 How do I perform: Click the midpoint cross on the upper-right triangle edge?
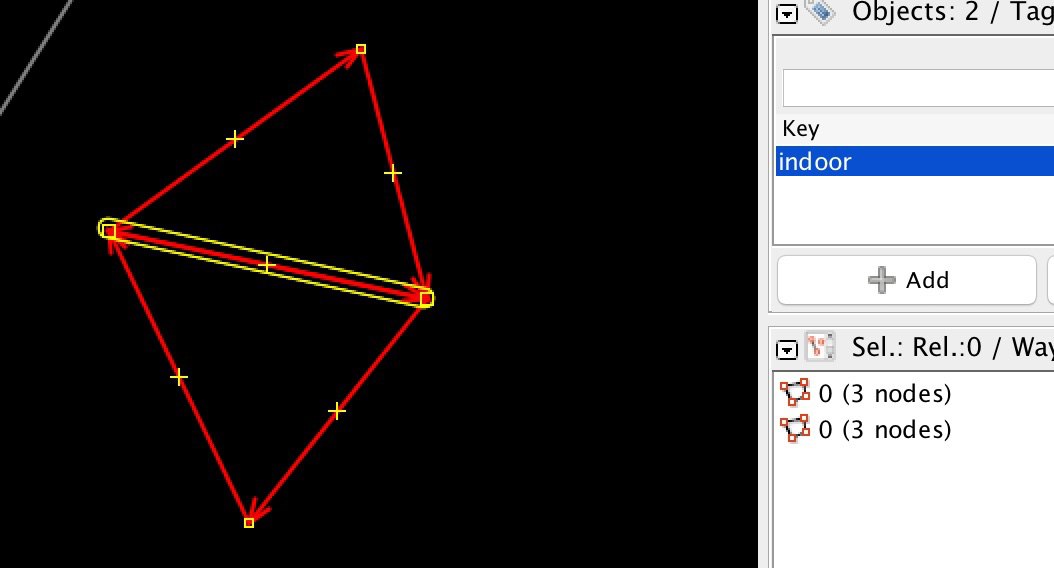click(393, 173)
